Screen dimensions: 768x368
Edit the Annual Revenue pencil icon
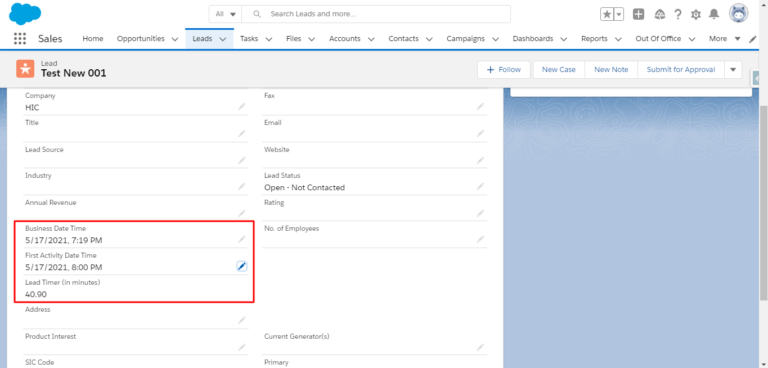tap(242, 213)
